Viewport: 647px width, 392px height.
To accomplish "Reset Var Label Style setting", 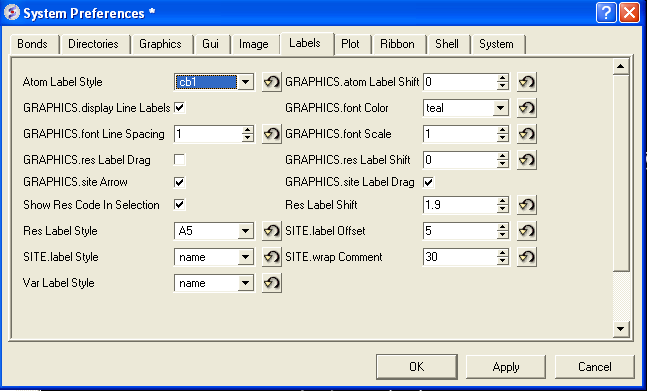I will (x=272, y=283).
